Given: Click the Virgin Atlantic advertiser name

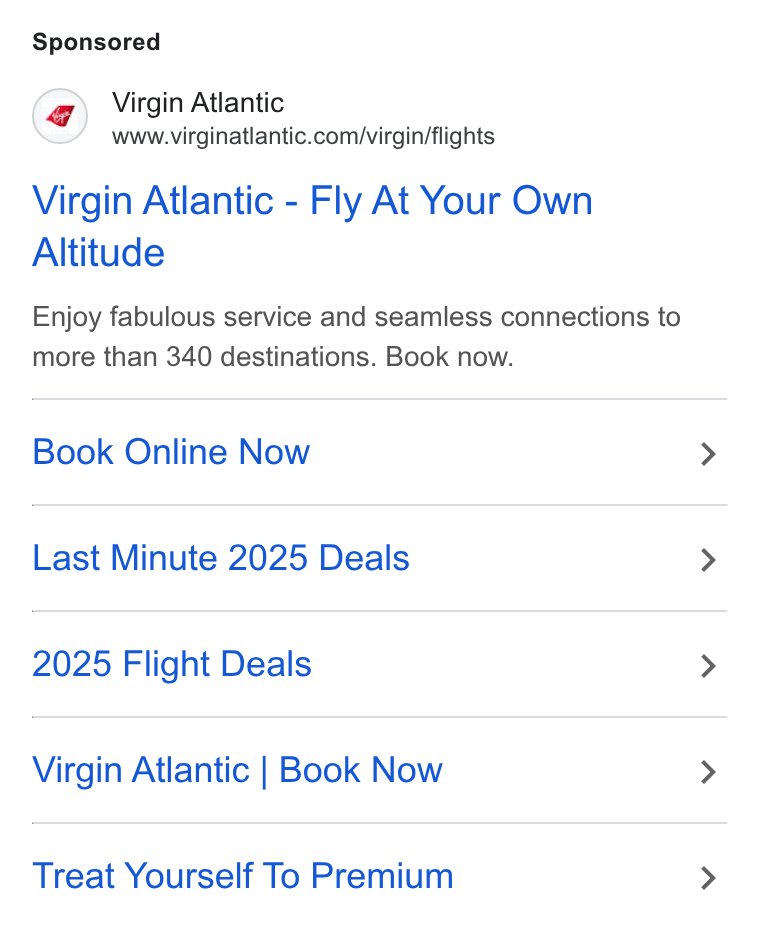Looking at the screenshot, I should 198,102.
